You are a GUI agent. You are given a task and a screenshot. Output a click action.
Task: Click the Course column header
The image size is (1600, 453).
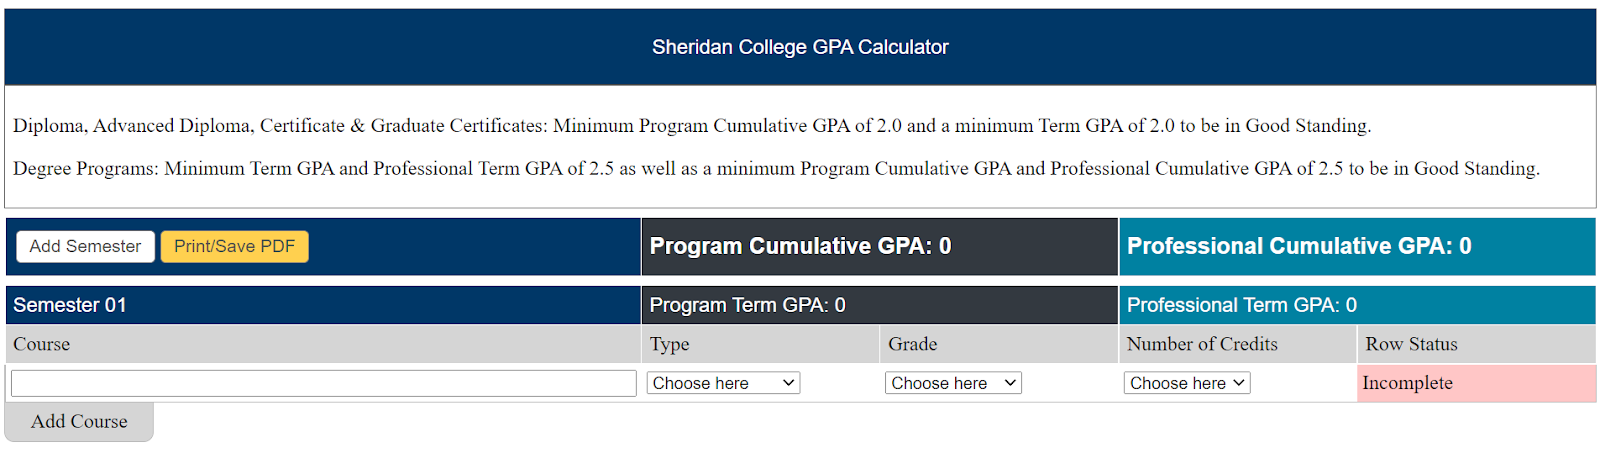click(42, 344)
